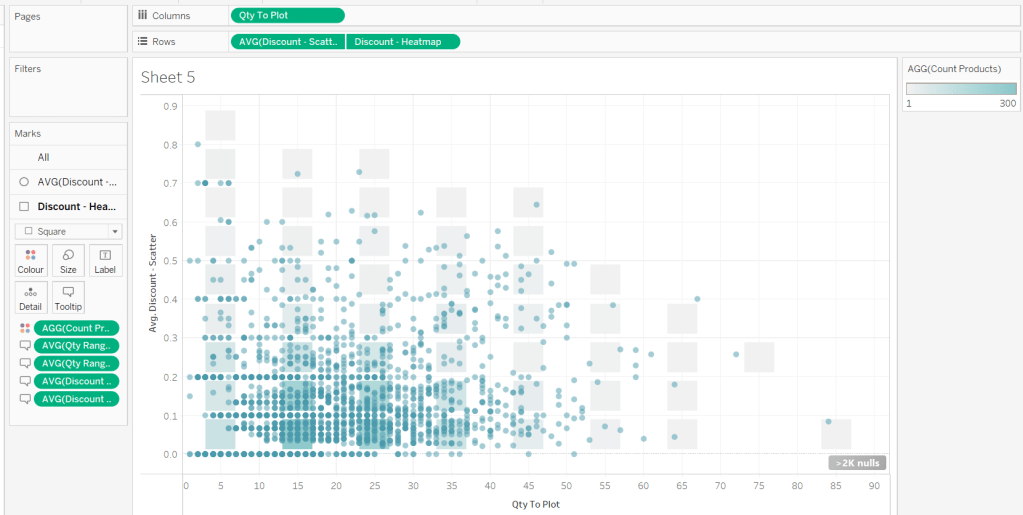The height and width of the screenshot is (515, 1023).
Task: Click the Columns shelf icon
Action: (143, 16)
